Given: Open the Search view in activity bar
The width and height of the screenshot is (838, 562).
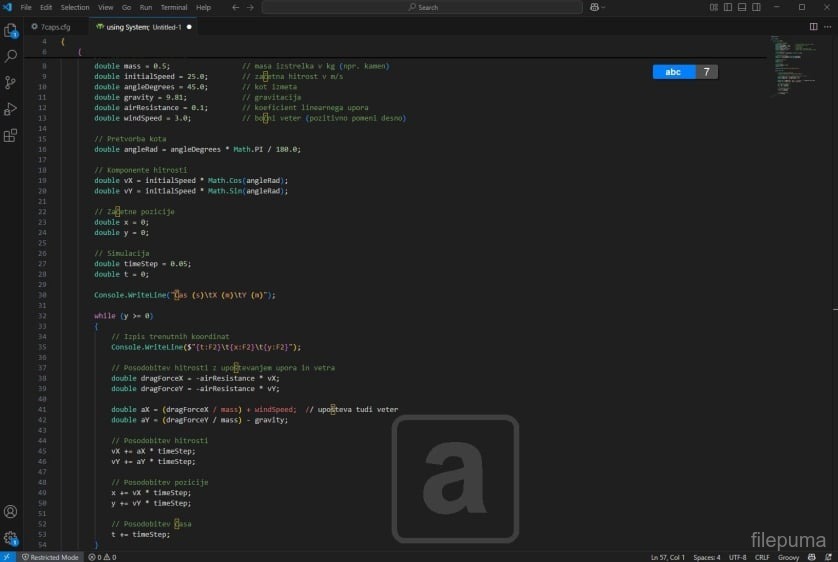Looking at the screenshot, I should [x=11, y=57].
